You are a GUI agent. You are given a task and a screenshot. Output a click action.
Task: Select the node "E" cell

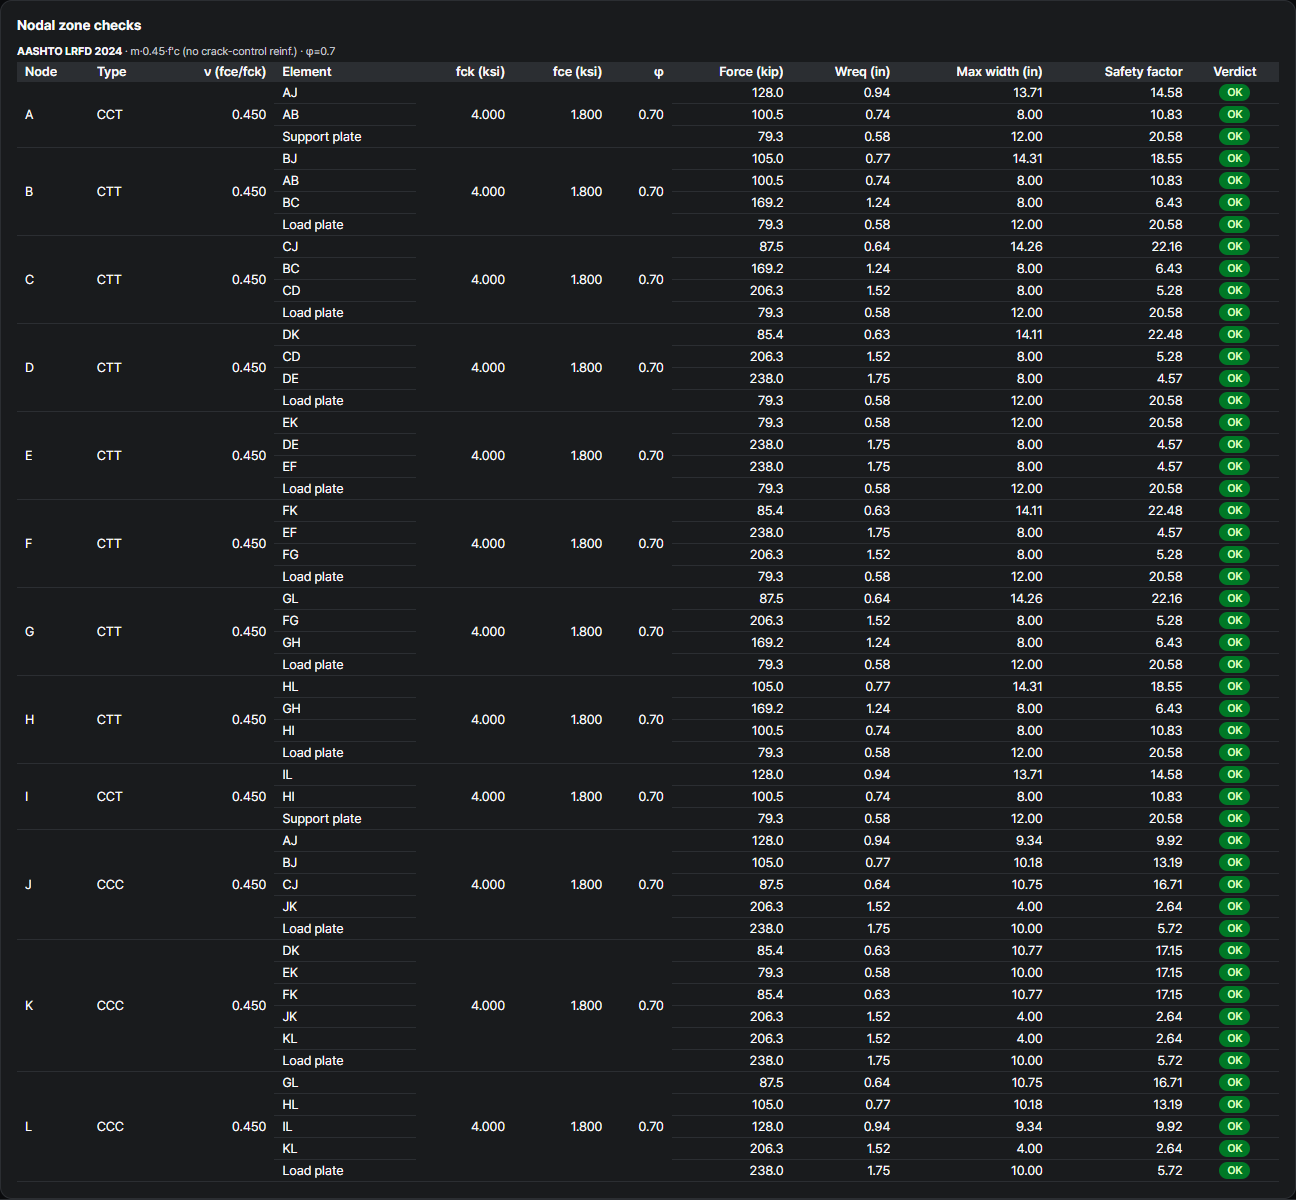tap(29, 456)
